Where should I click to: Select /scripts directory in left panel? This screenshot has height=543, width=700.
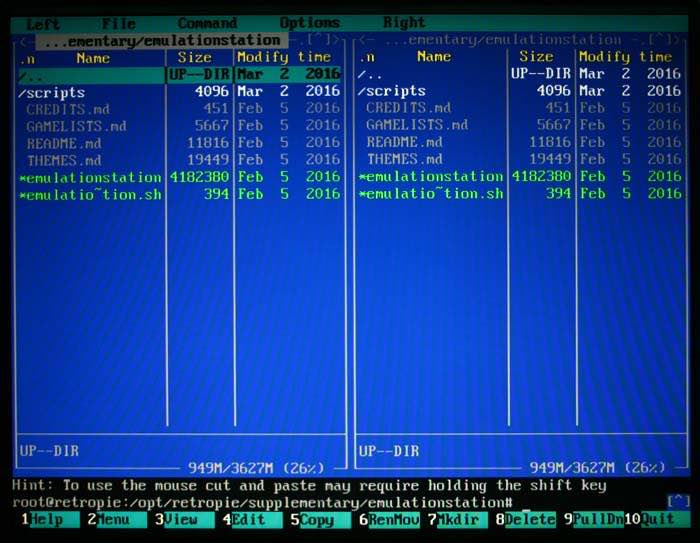(179, 92)
